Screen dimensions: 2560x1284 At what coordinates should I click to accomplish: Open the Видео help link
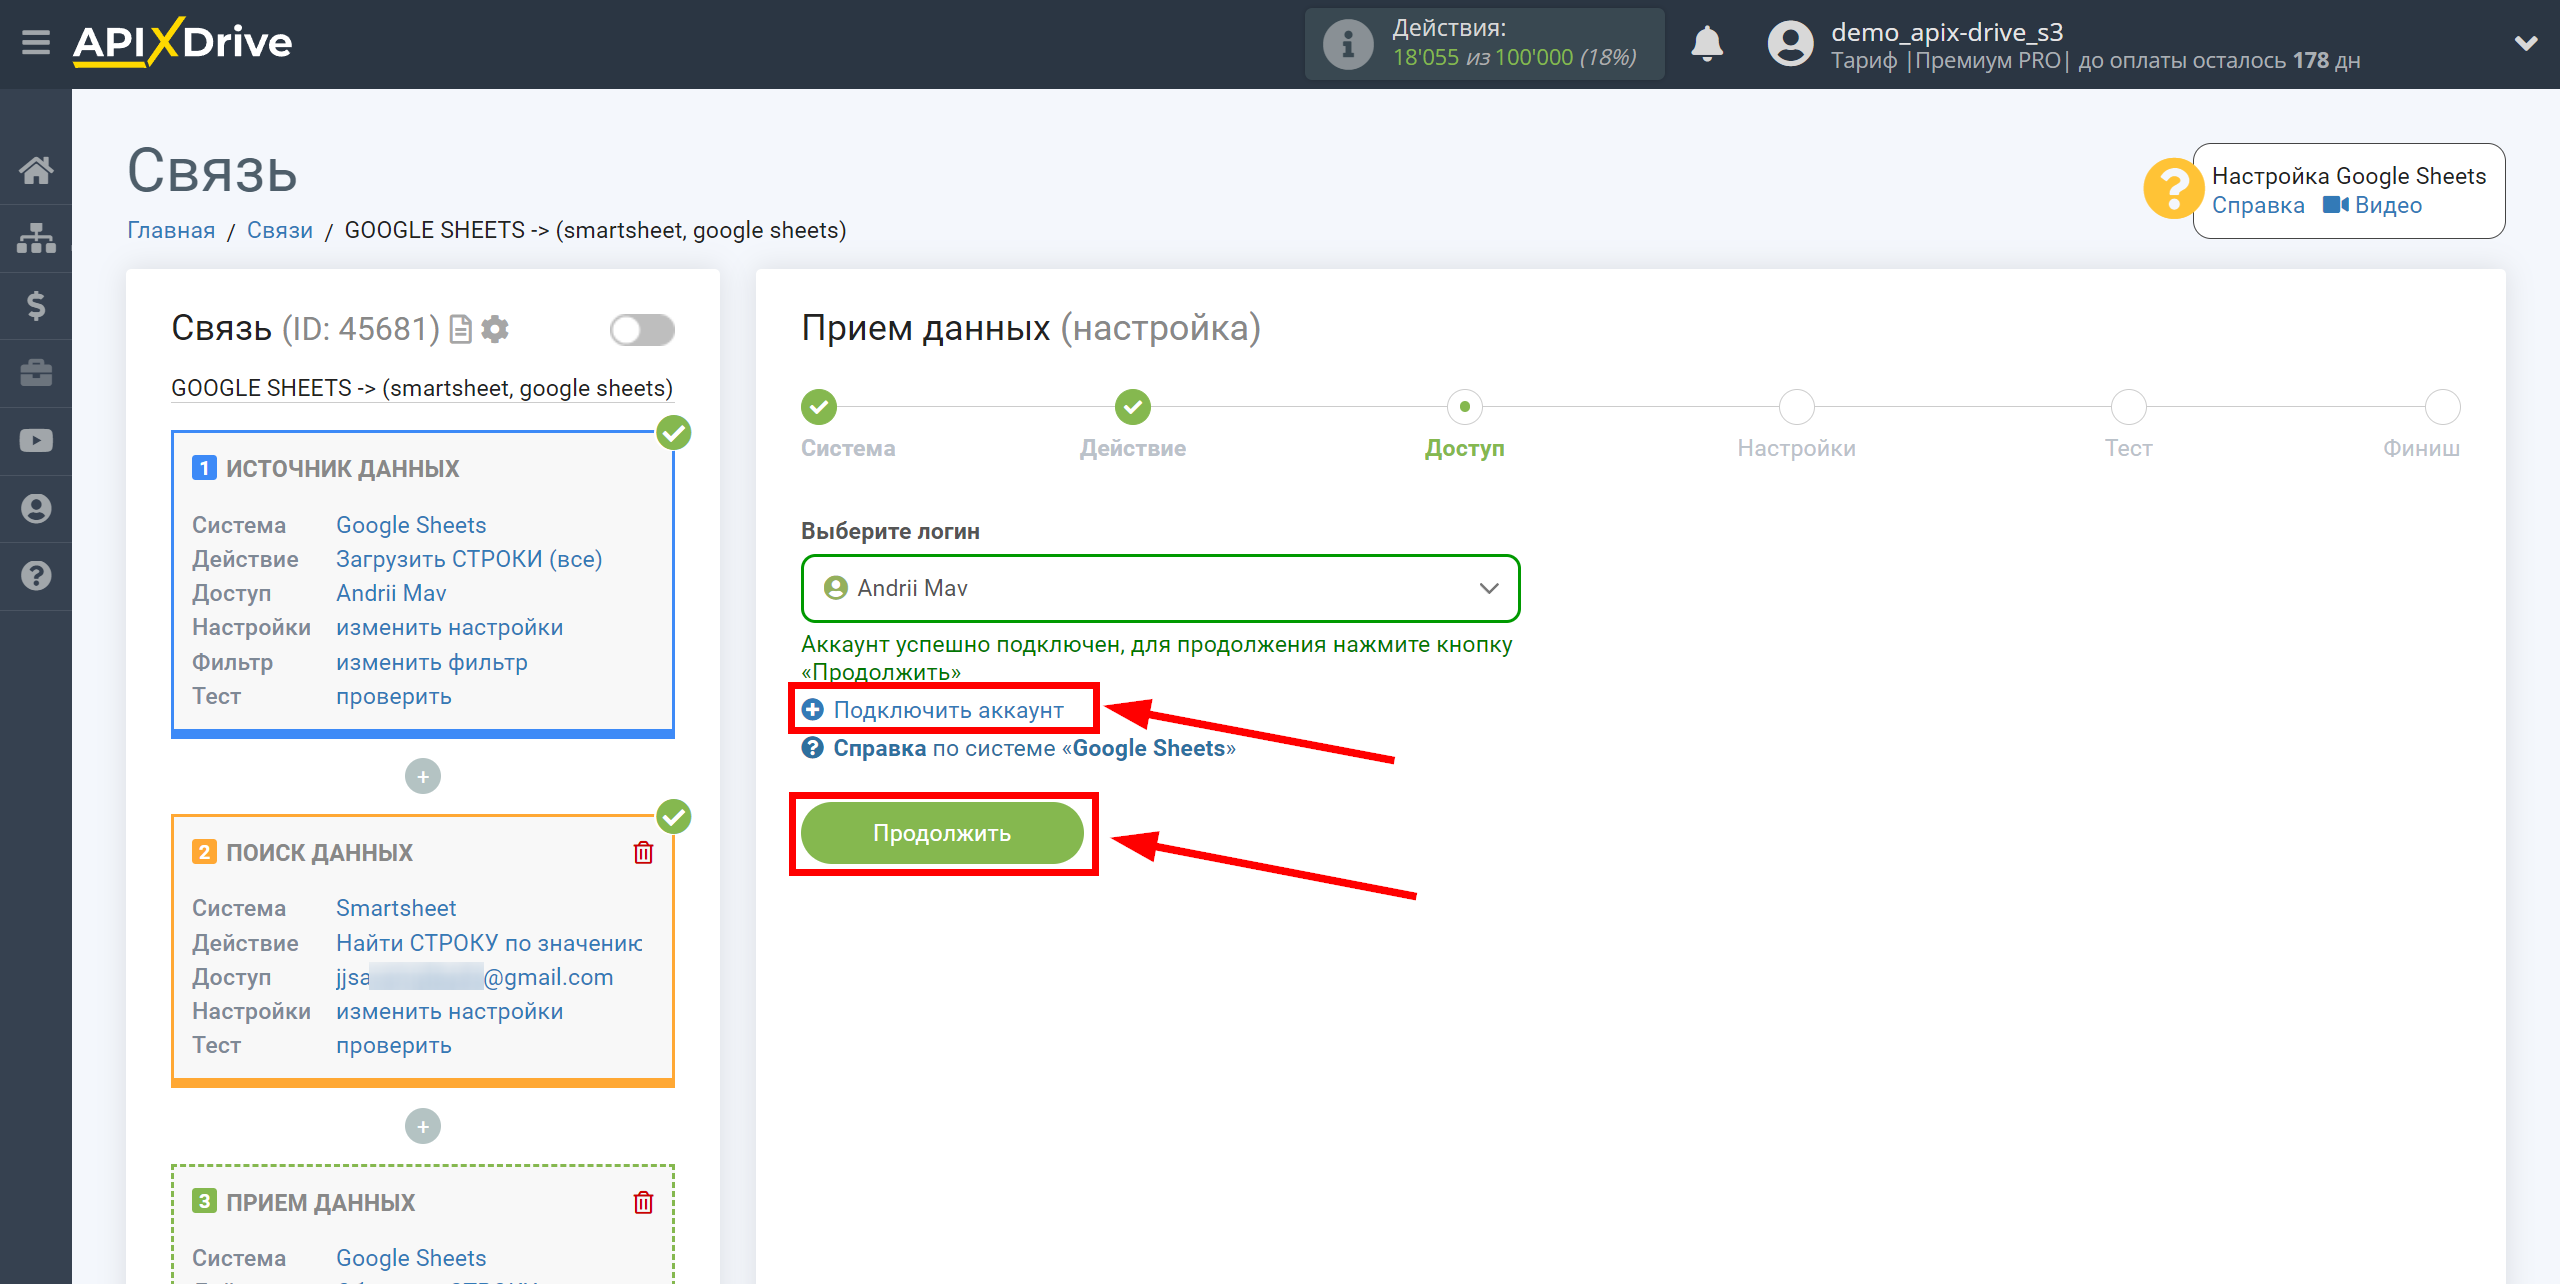pyautogui.click(x=2372, y=205)
